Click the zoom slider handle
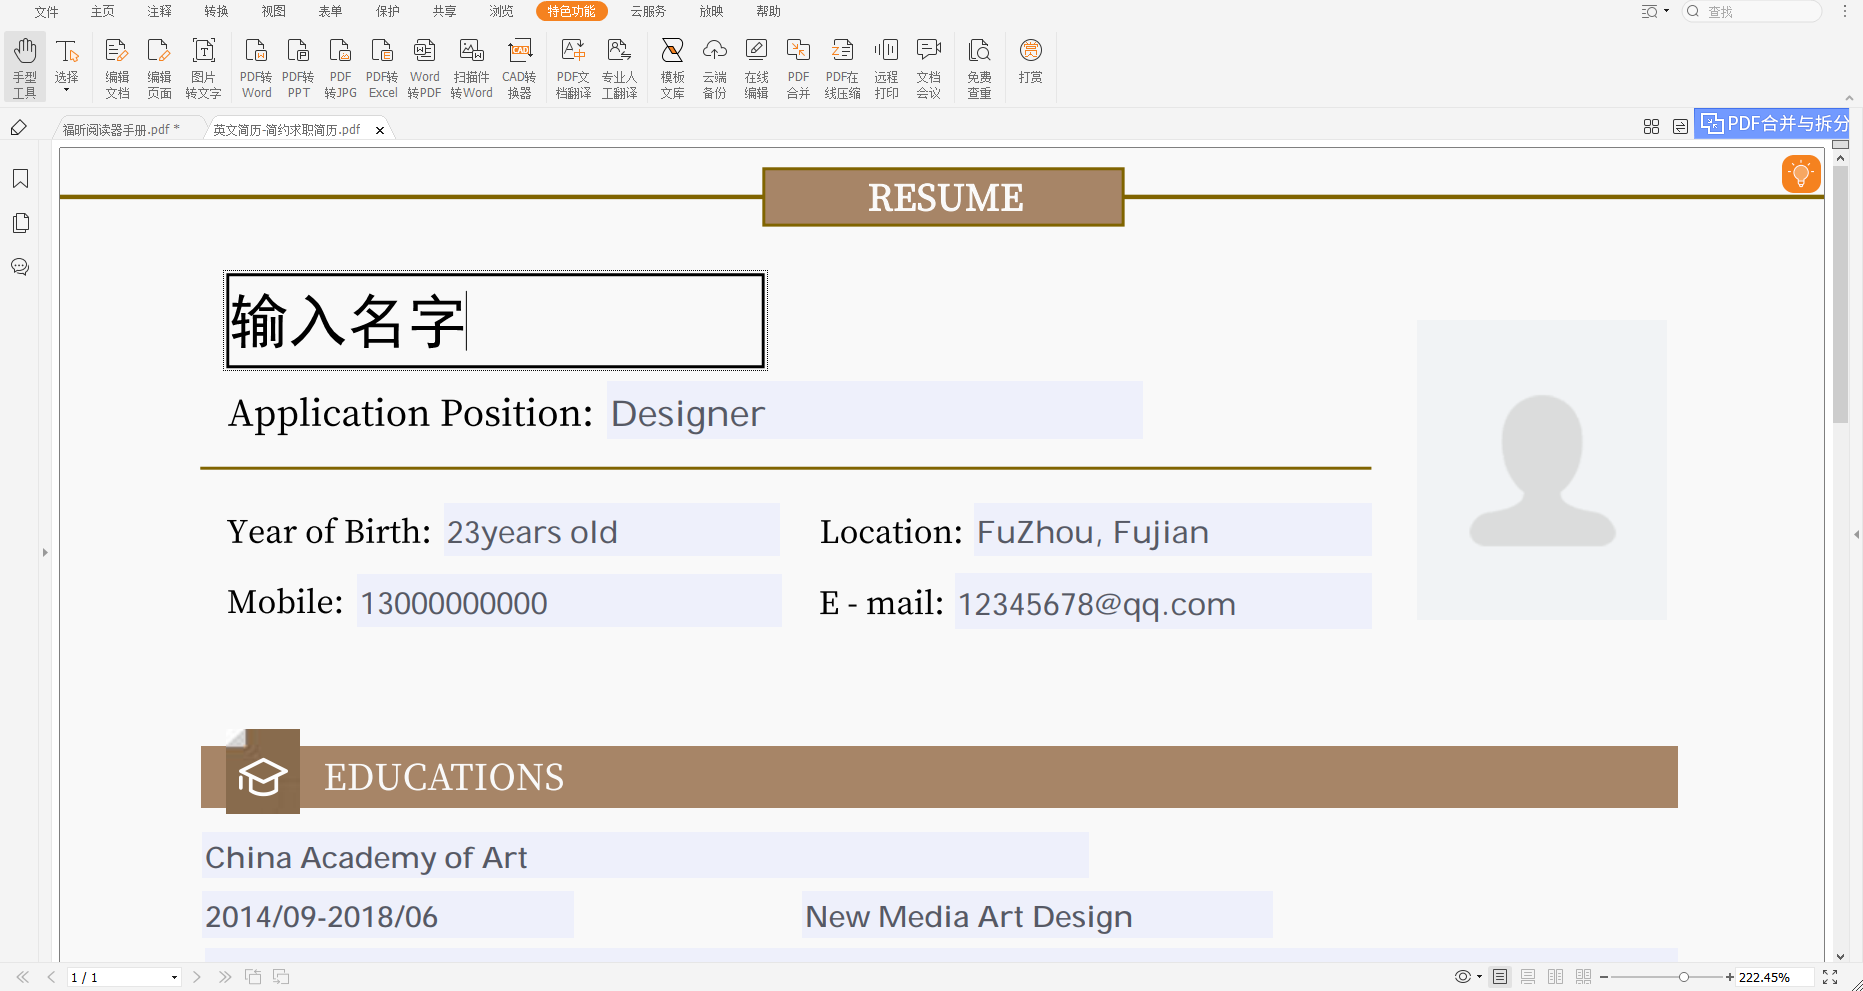 click(x=1684, y=977)
